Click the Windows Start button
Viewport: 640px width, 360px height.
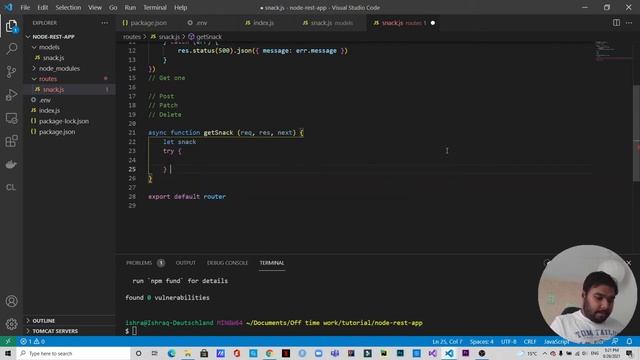pyautogui.click(x=8, y=353)
